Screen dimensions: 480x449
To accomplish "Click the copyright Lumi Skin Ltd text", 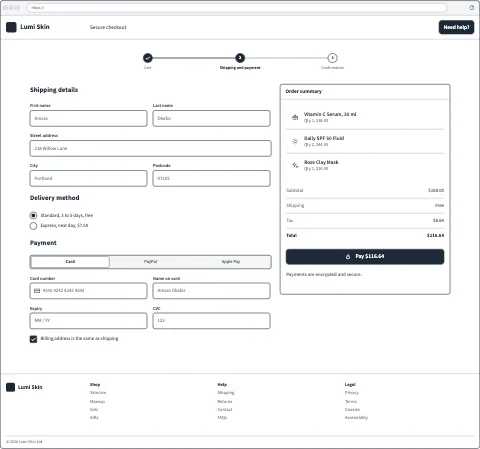I will 24,442.
